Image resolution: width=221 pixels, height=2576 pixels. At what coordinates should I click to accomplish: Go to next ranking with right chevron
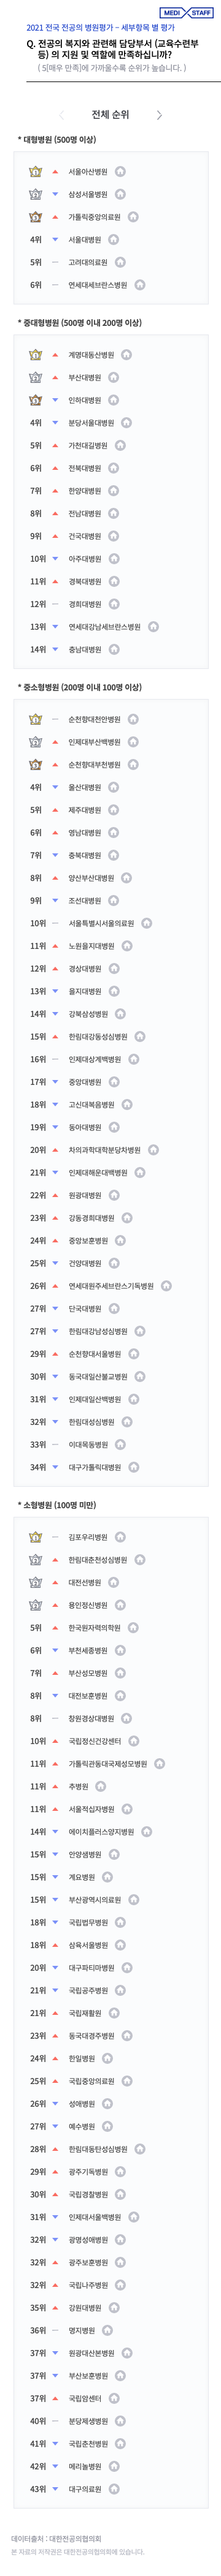click(159, 115)
